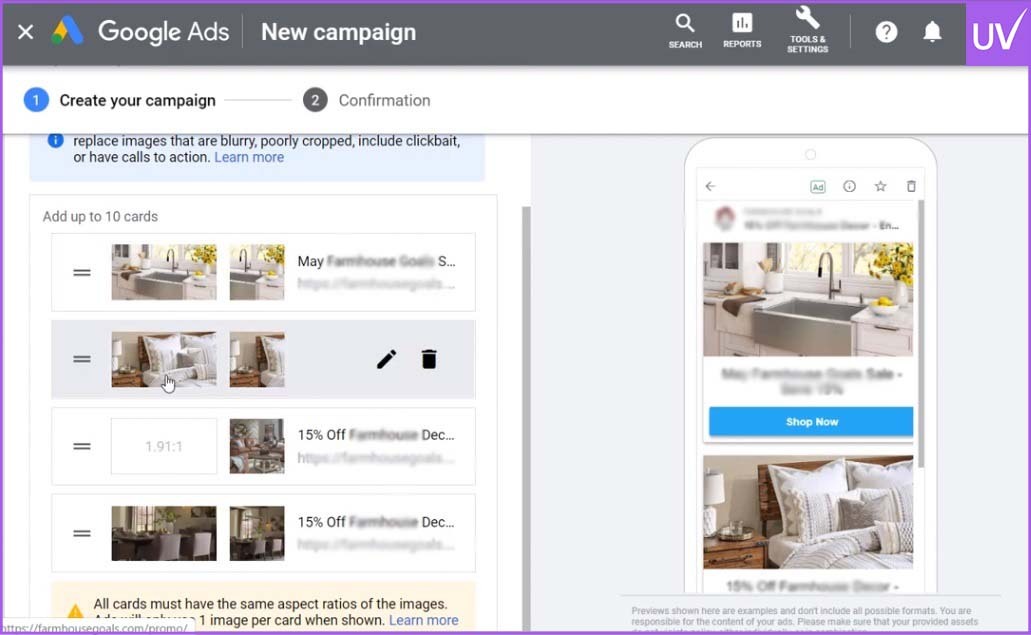Star the ad in phone preview

click(880, 186)
